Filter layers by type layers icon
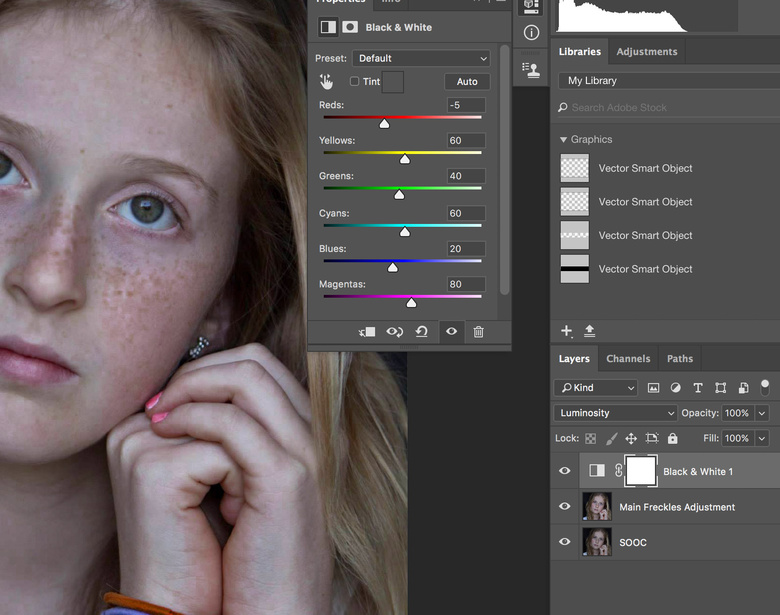The image size is (780, 615). 698,388
